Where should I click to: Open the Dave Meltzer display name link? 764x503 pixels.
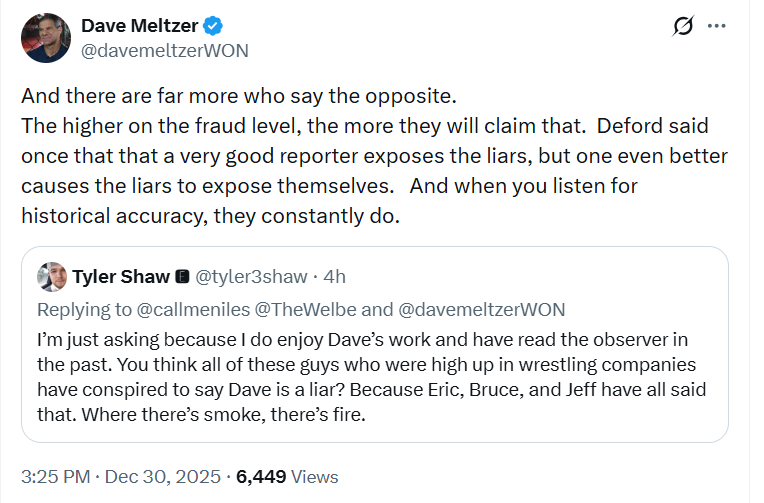coord(143,26)
